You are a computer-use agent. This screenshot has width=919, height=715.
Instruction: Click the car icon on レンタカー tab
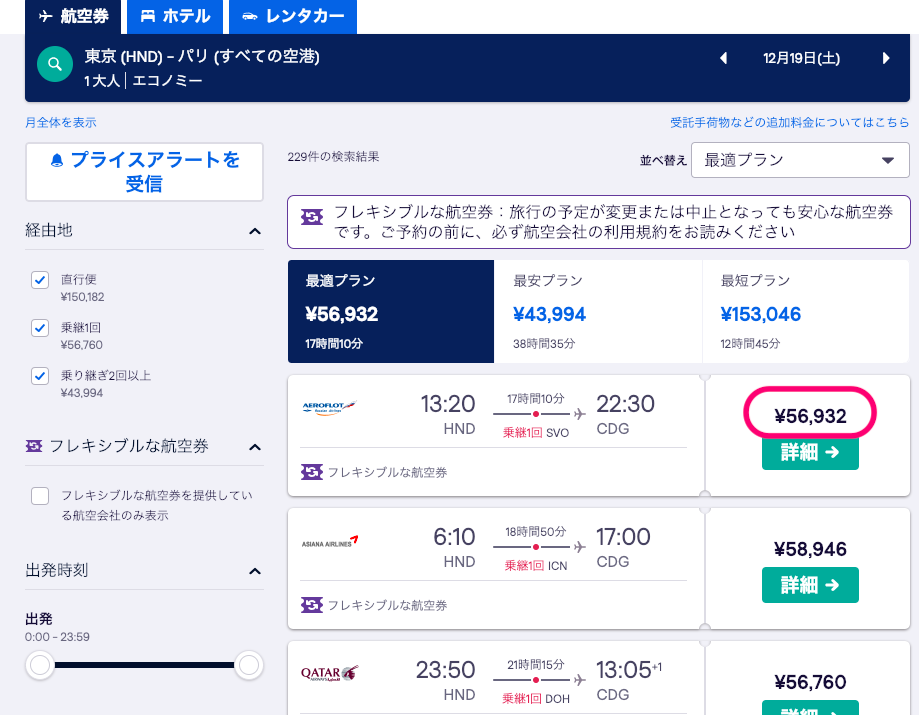click(x=250, y=16)
